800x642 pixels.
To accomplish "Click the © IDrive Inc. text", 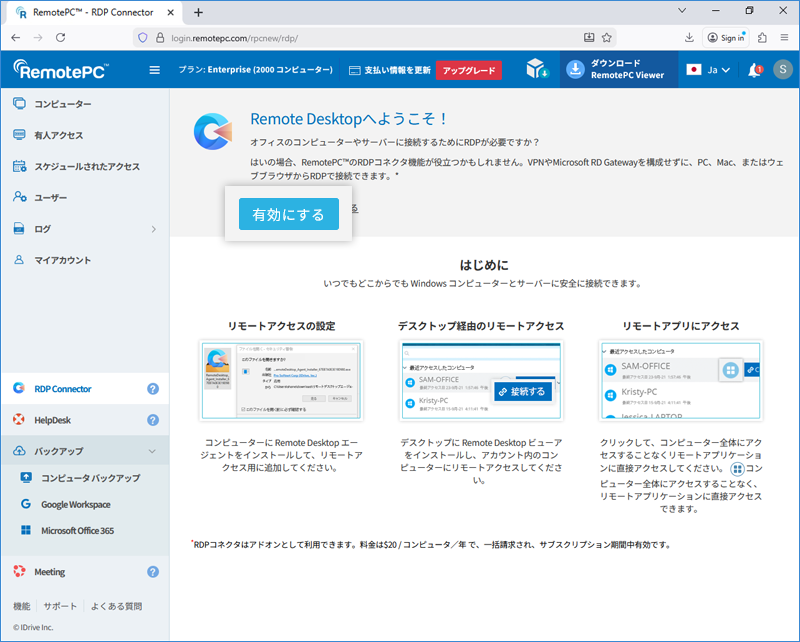I will tap(33, 627).
